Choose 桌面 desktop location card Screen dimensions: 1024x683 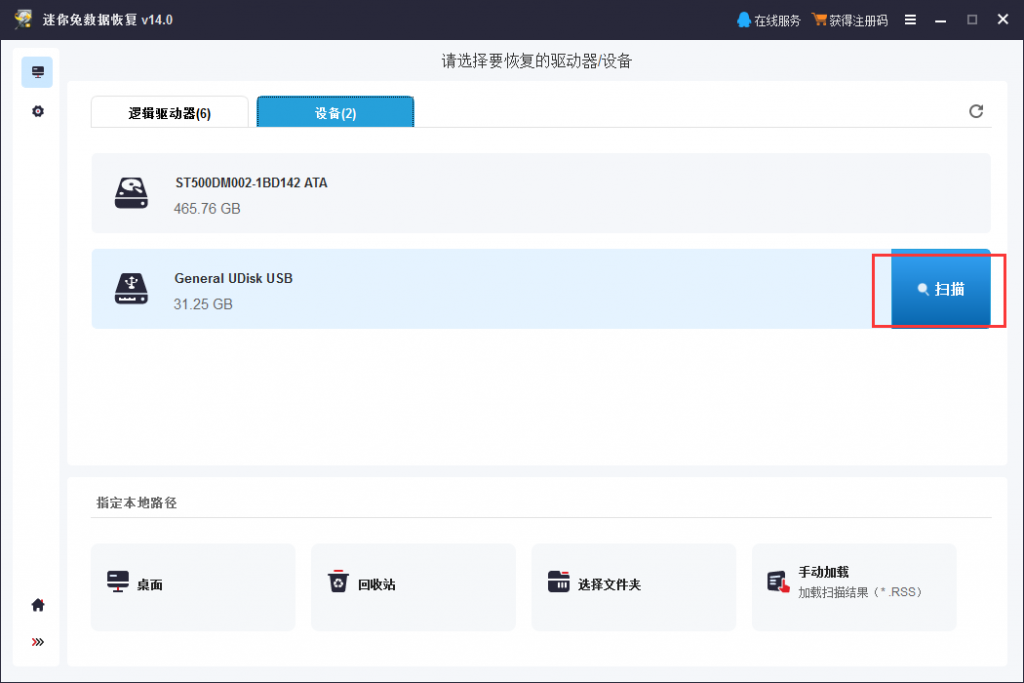point(193,587)
